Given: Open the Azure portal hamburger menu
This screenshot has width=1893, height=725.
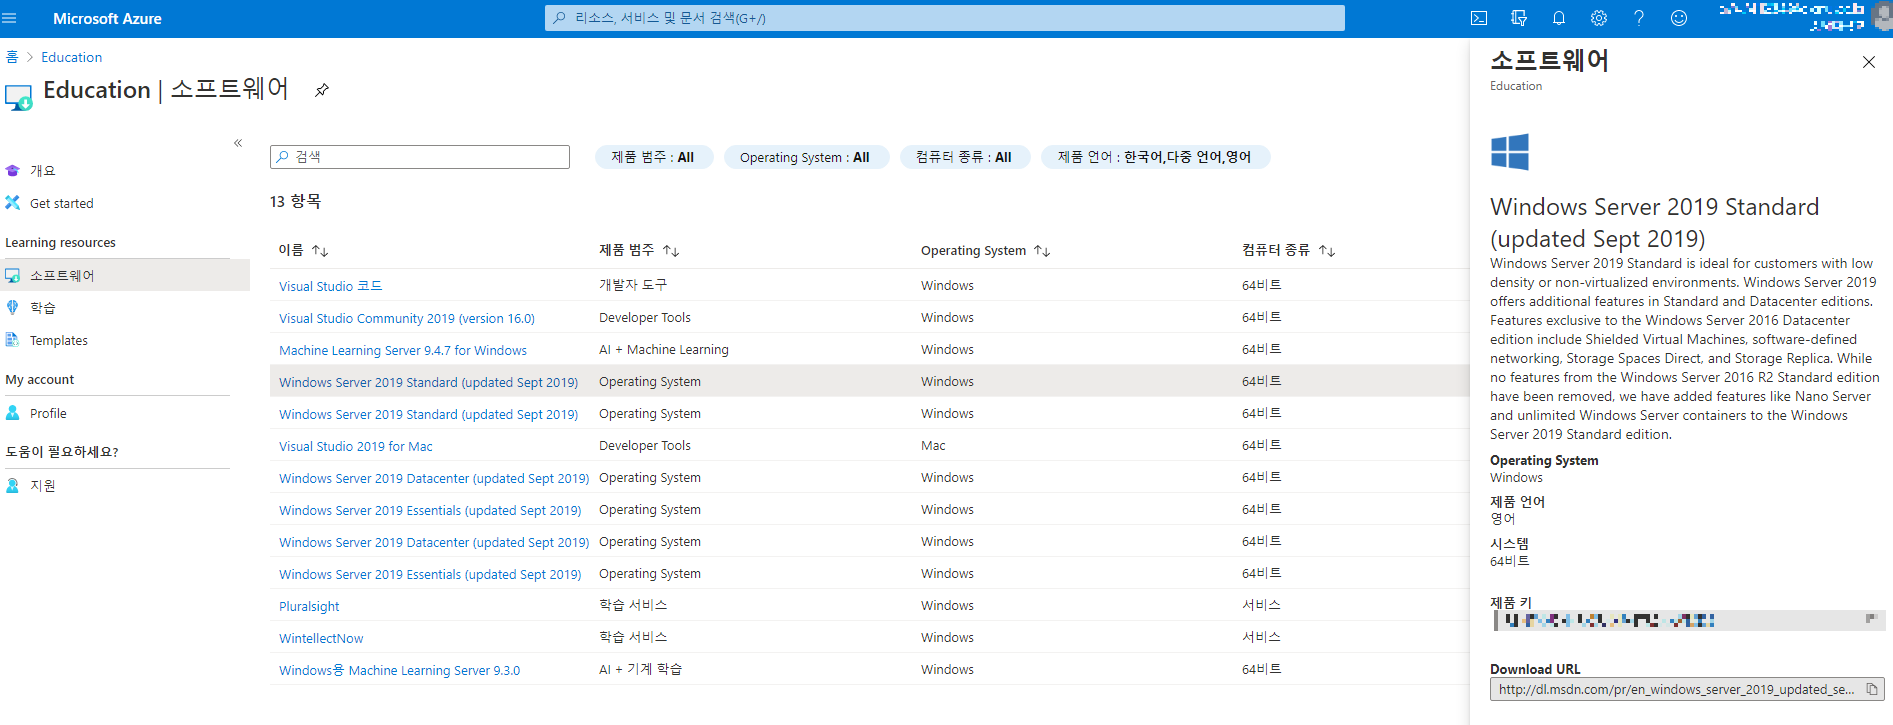Looking at the screenshot, I should point(11,18).
